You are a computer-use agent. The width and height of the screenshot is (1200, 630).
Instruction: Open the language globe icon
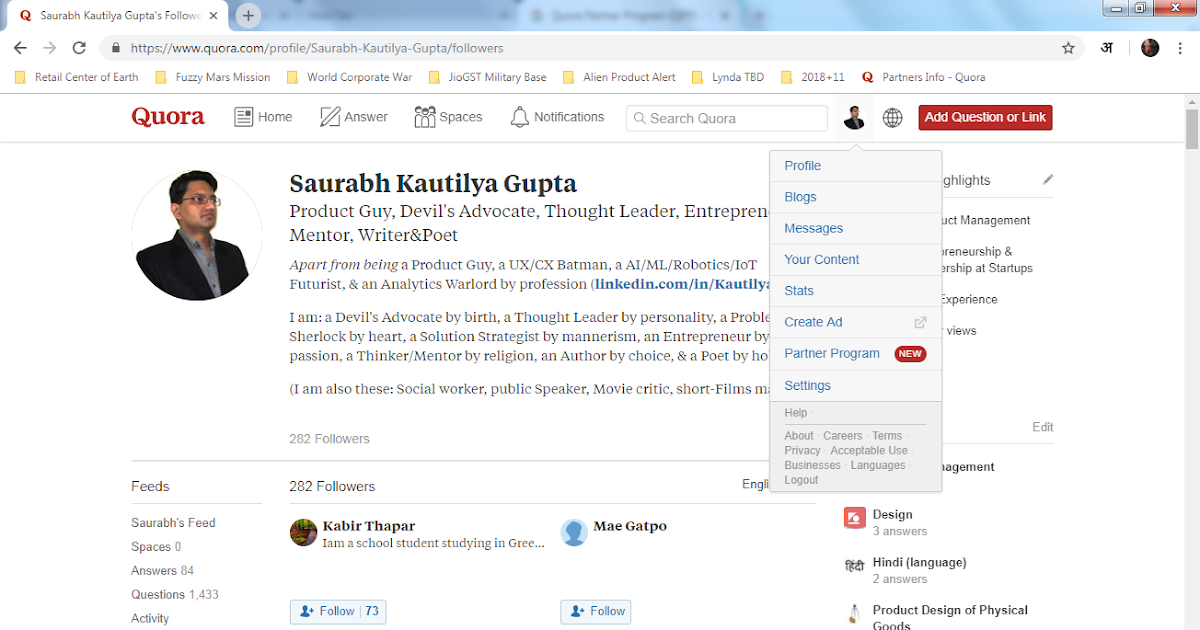coord(893,118)
